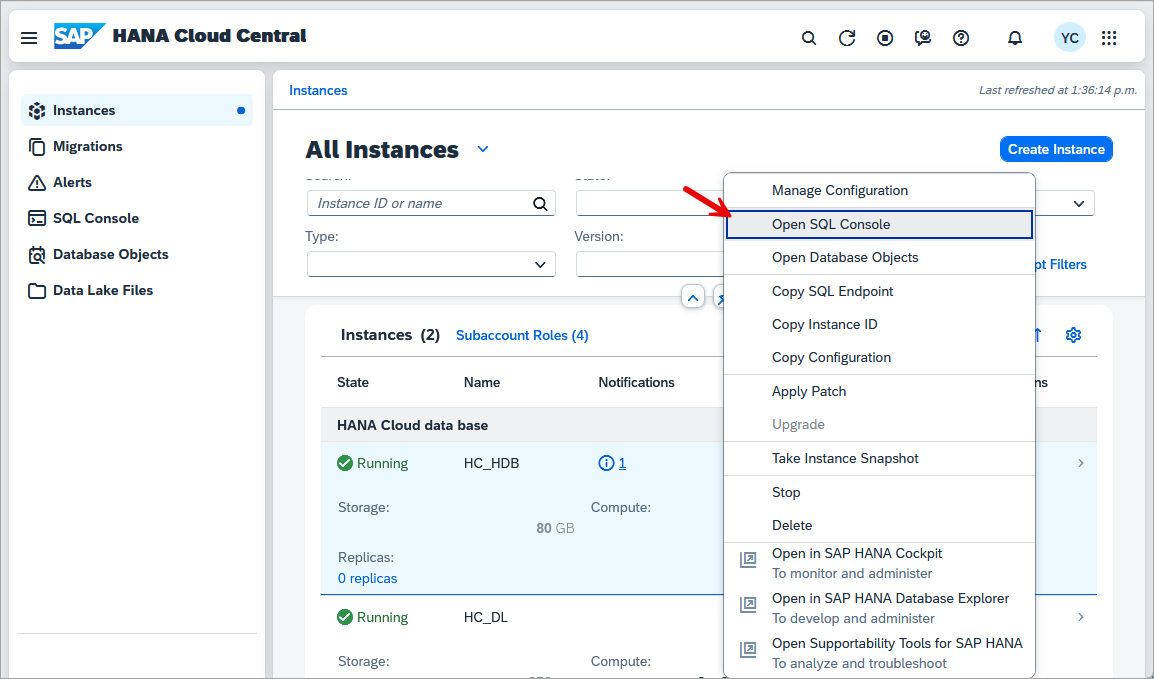This screenshot has width=1154, height=679.
Task: Select Manage Configuration menu item
Action: (x=879, y=191)
